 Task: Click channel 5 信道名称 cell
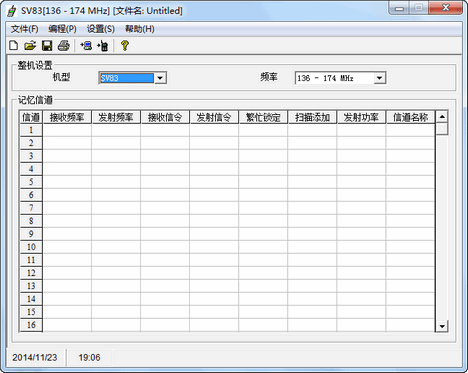tap(411, 182)
